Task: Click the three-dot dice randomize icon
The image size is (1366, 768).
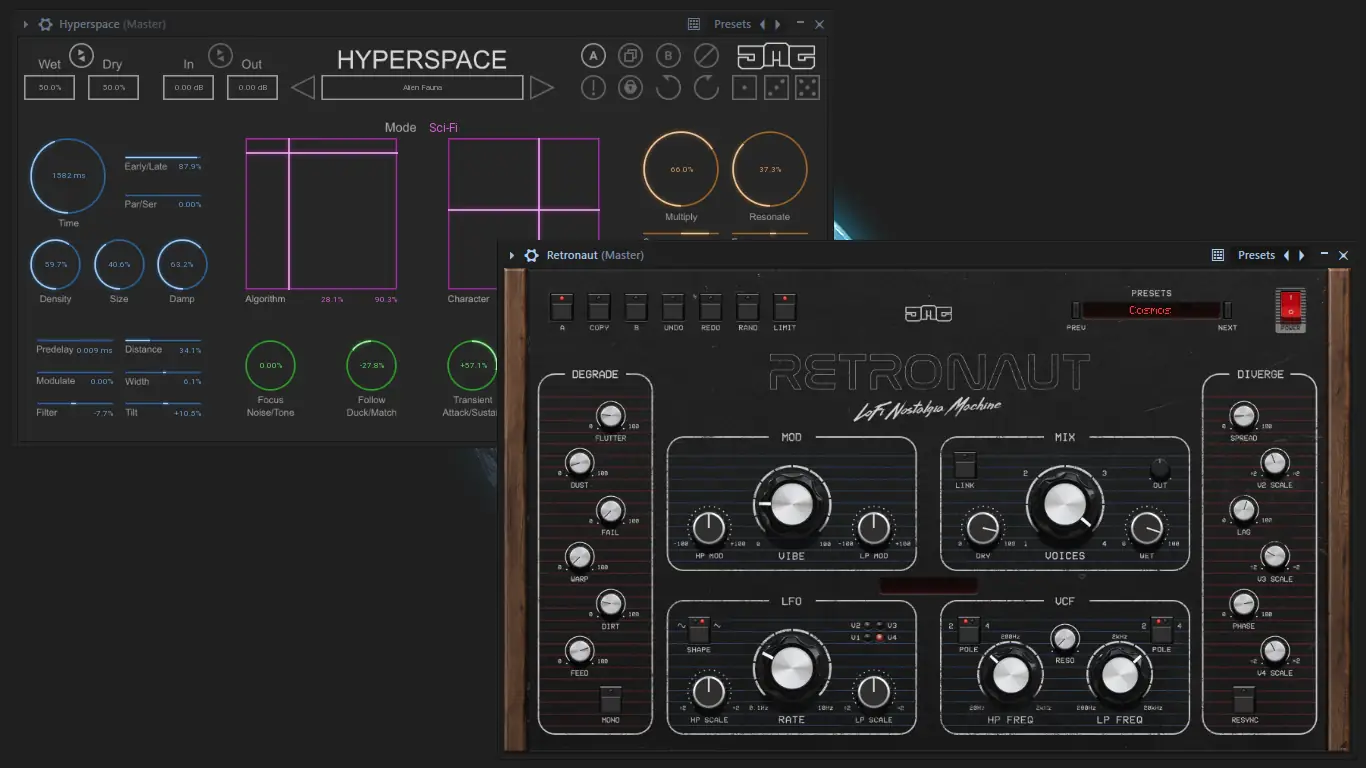Action: coord(776,88)
